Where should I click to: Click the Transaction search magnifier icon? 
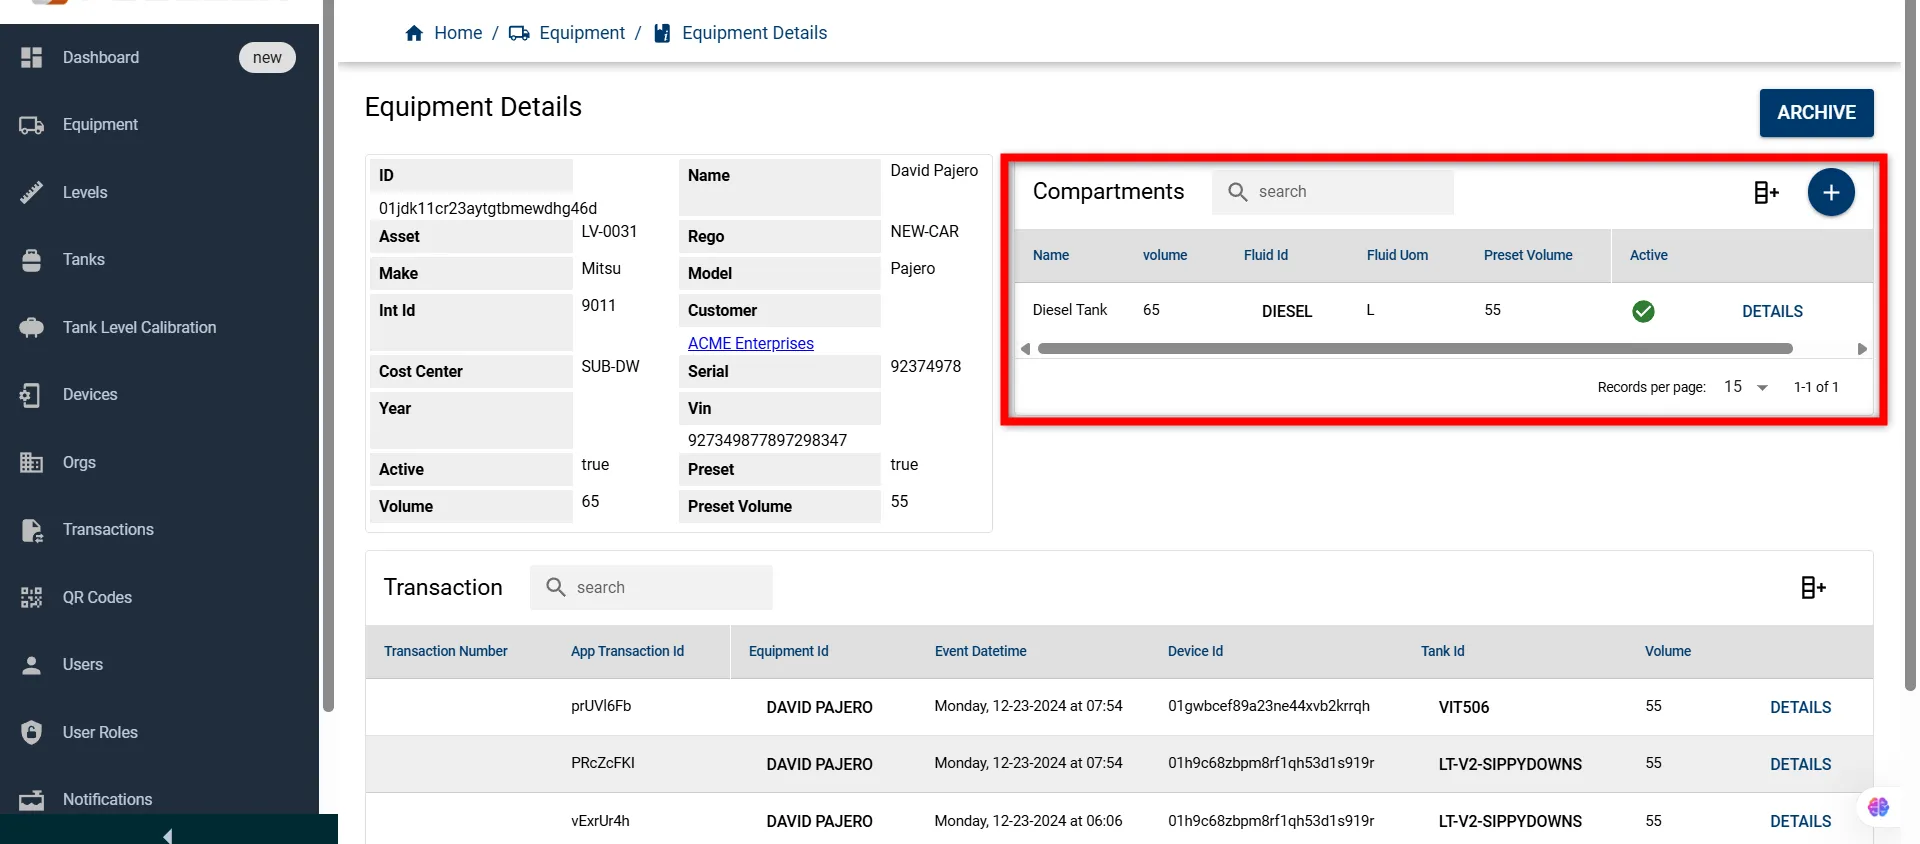[556, 587]
